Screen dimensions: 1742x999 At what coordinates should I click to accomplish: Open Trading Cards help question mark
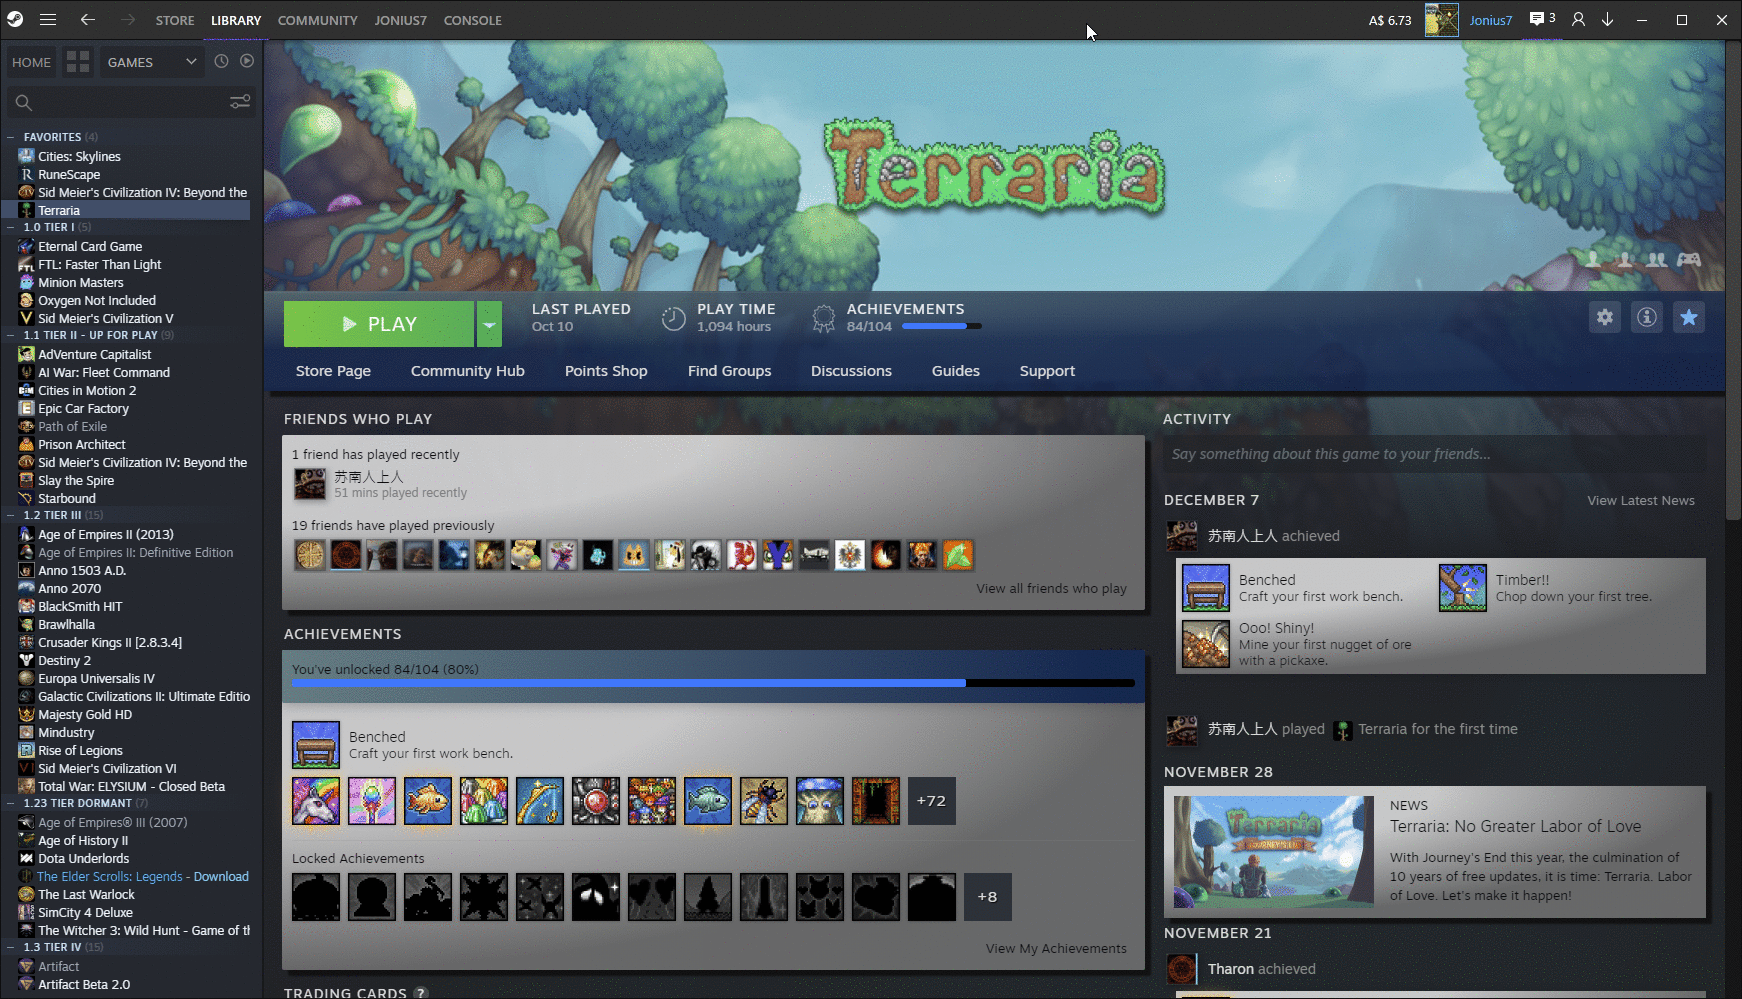421,993
